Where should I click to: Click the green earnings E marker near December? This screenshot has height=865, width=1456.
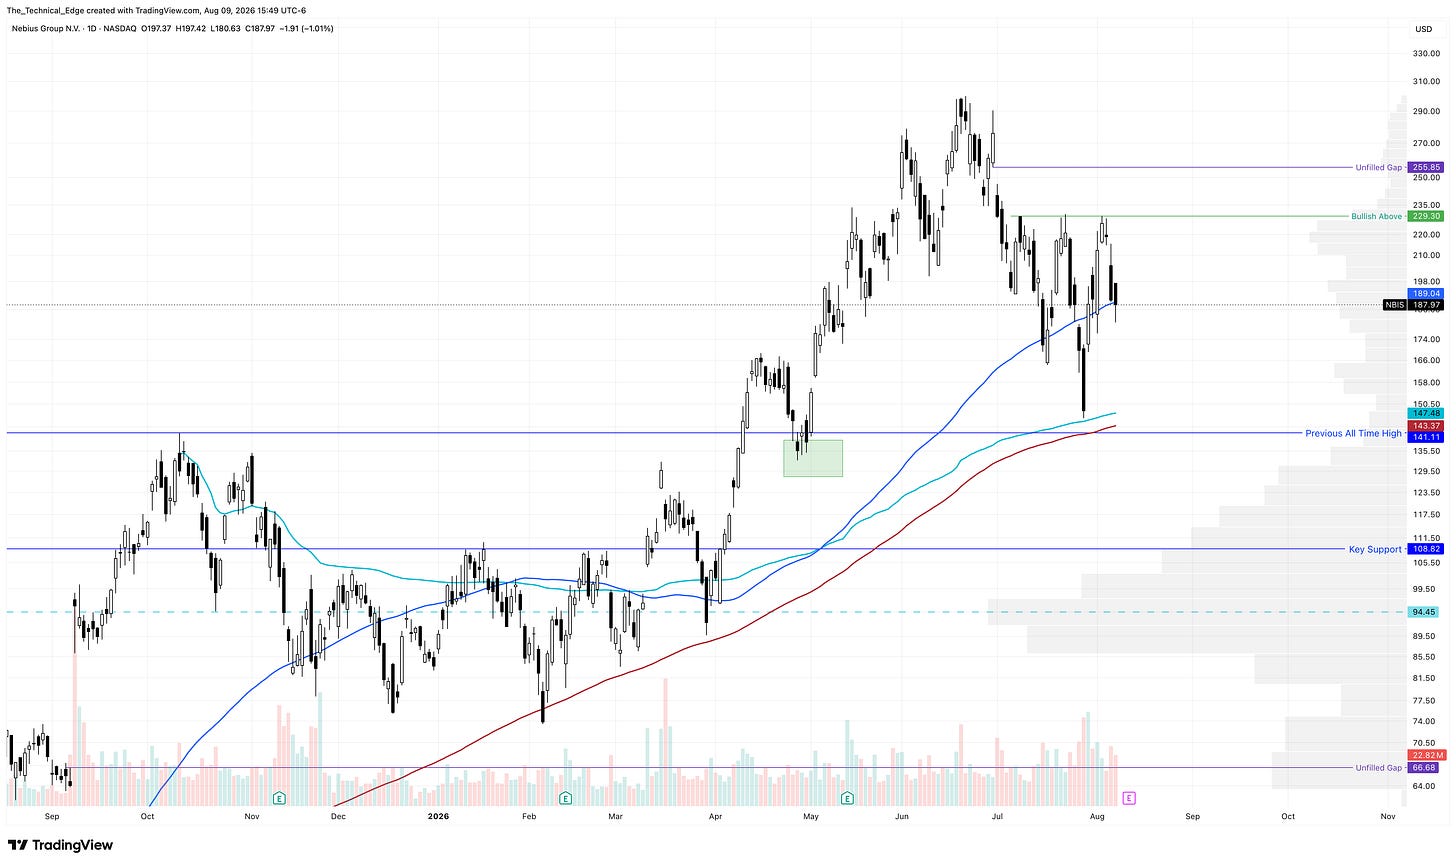279,798
